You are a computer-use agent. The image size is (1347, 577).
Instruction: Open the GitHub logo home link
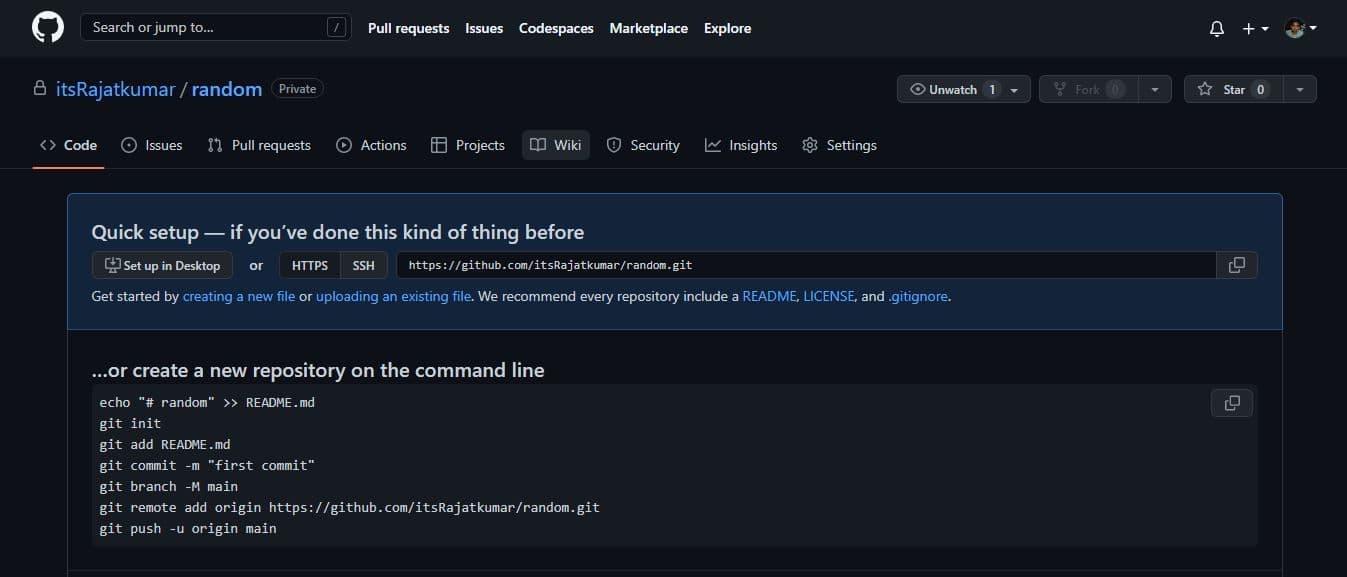(48, 28)
